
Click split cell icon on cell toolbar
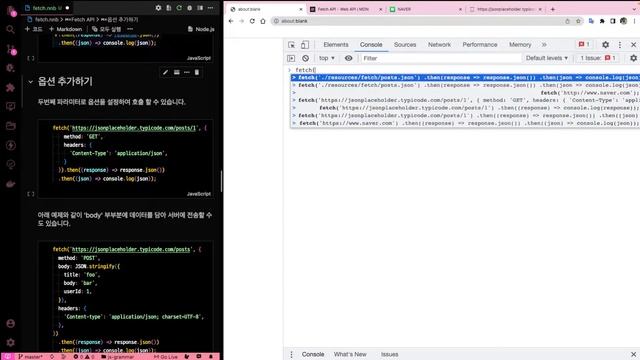coord(176,72)
